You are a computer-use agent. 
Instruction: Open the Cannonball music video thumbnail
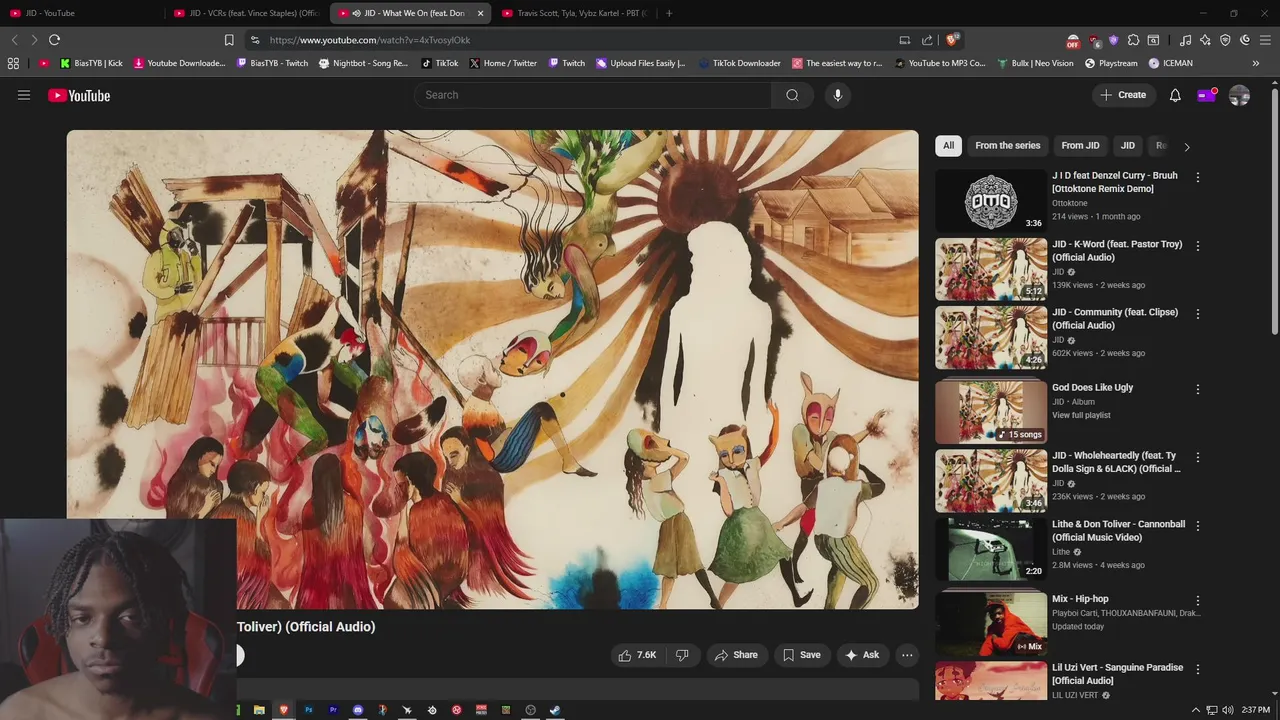coord(991,549)
